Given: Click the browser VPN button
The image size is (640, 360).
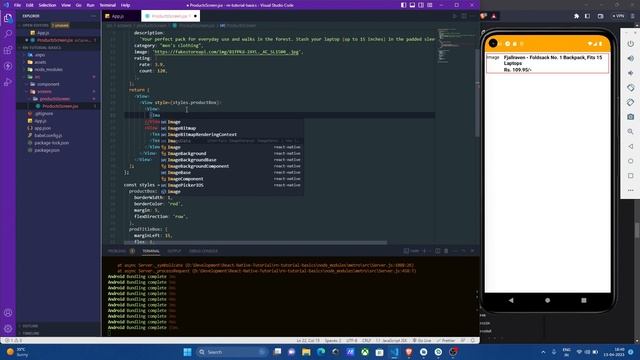Looking at the screenshot, I should coord(618,16).
